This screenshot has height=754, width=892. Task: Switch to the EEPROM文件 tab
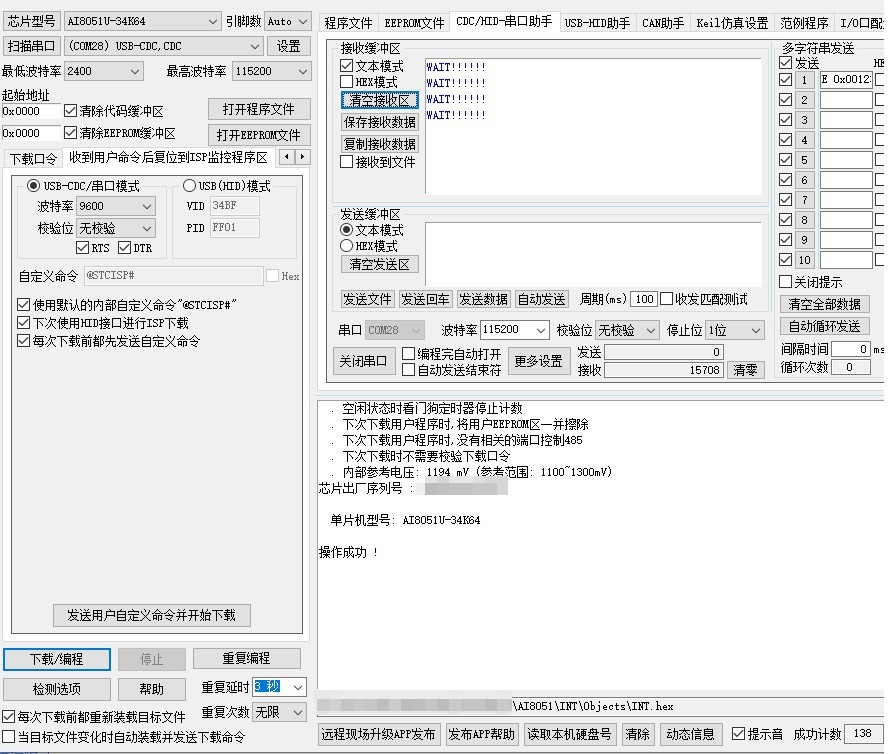click(x=414, y=23)
